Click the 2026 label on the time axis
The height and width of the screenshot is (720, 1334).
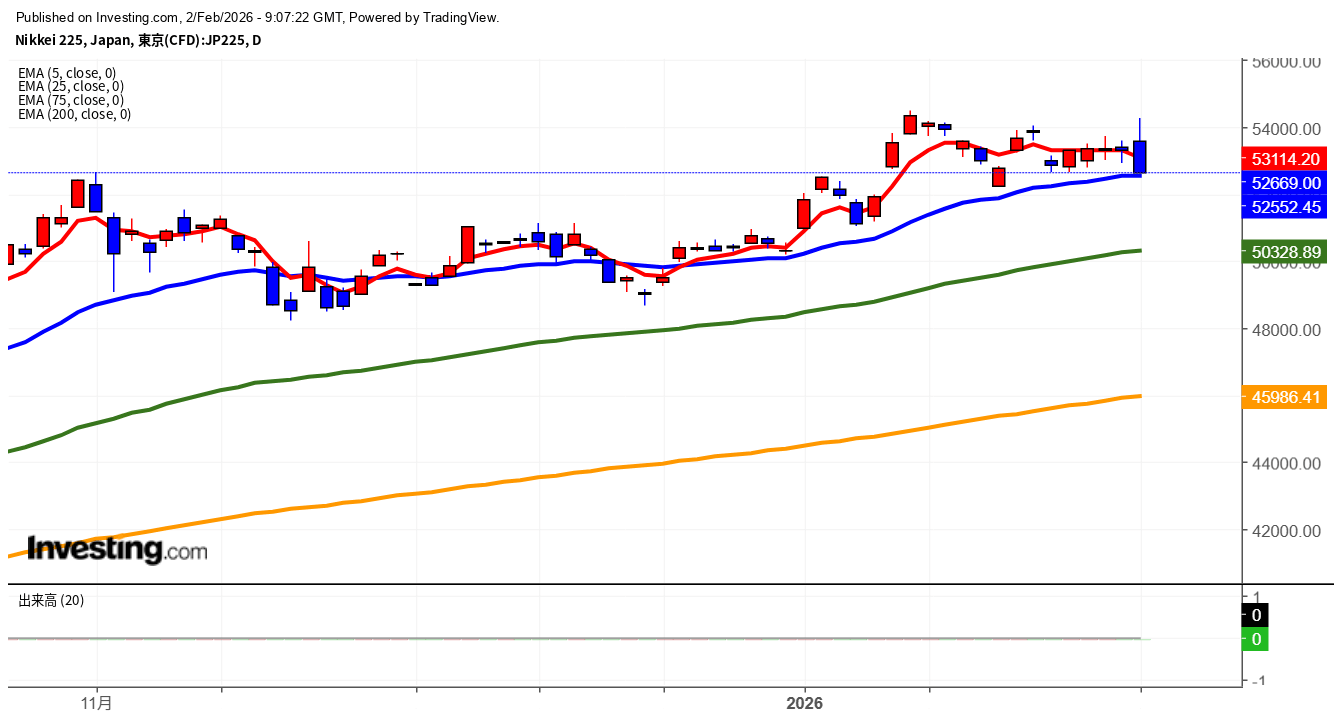point(804,703)
